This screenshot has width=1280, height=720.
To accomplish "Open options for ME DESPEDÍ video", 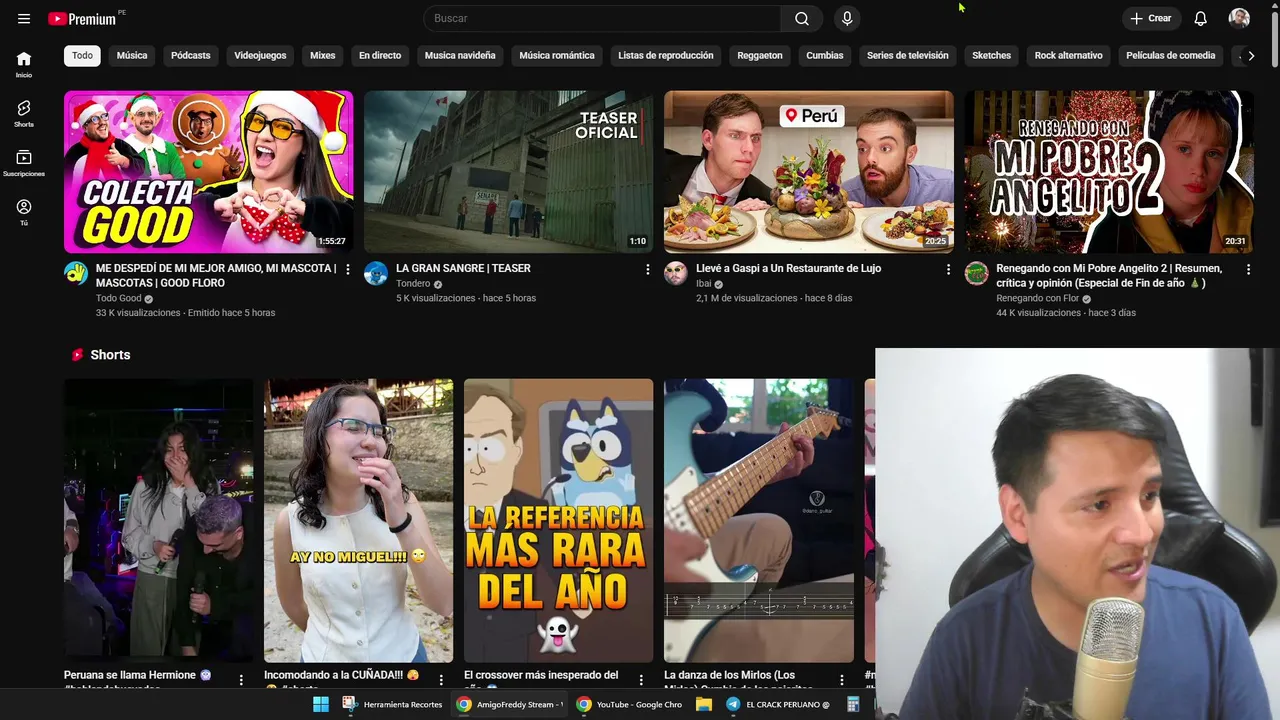I will coord(348,269).
